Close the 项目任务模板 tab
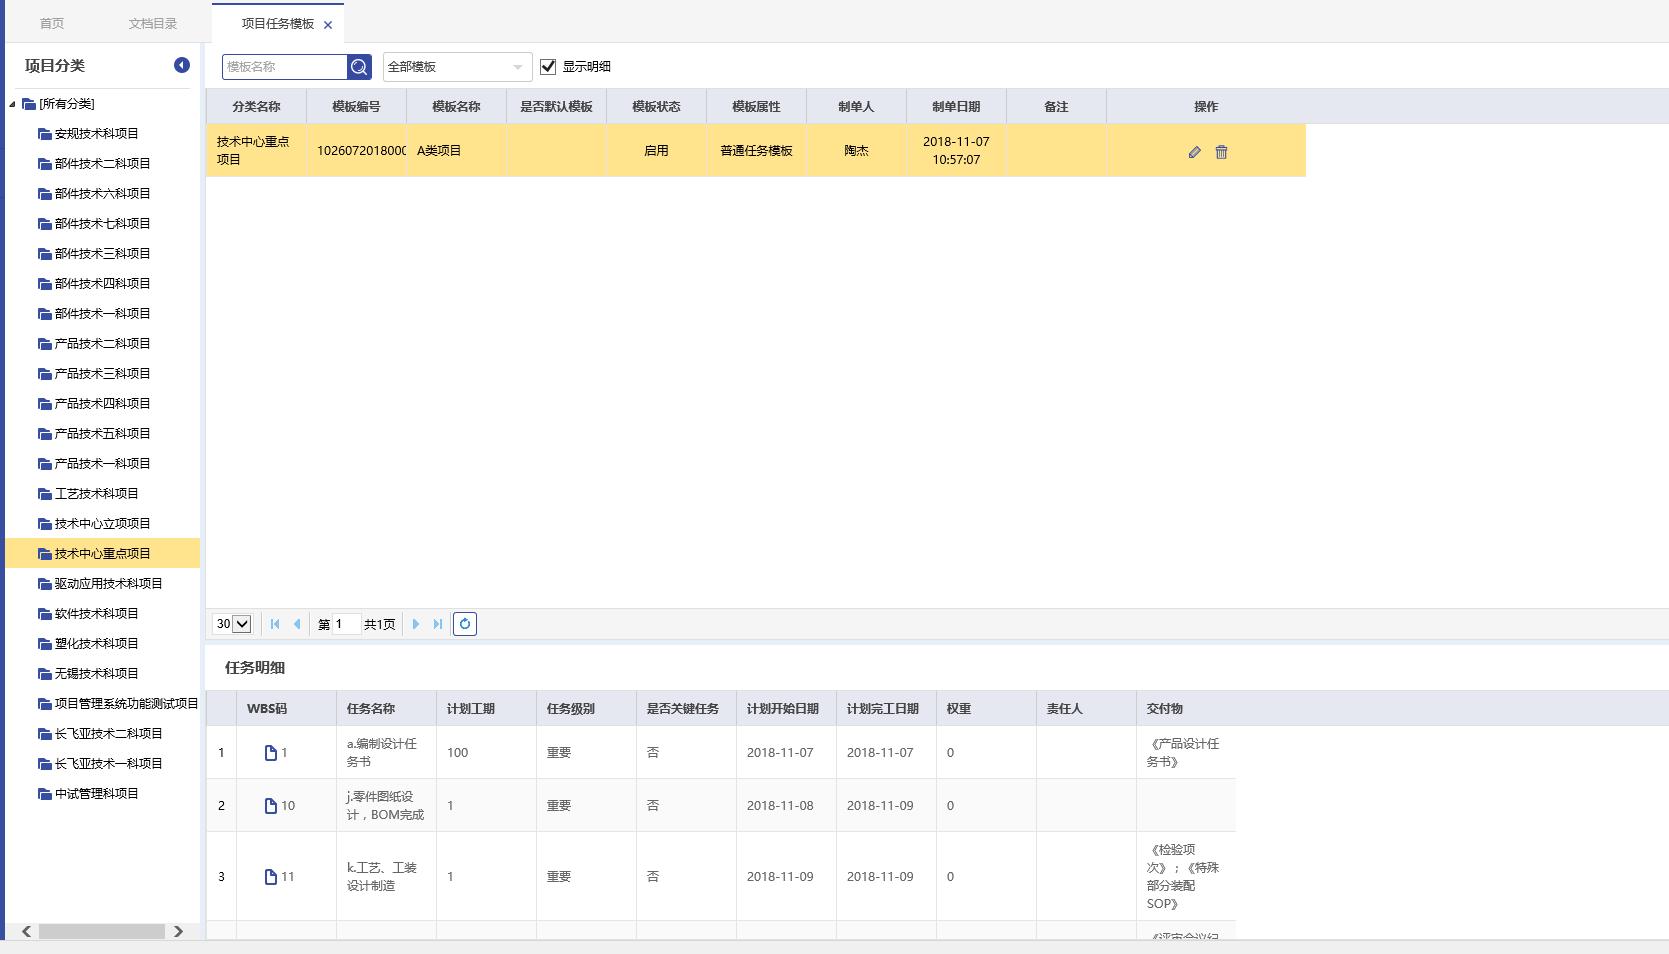The image size is (1669, 954). click(x=328, y=25)
